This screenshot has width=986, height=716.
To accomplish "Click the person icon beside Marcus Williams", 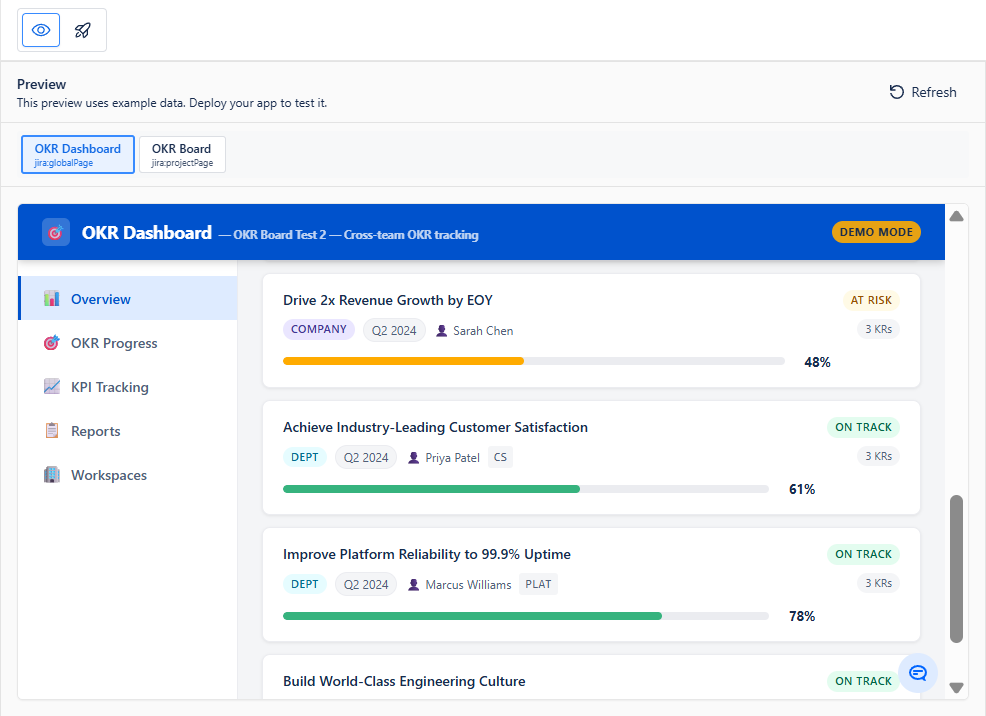I will coord(413,585).
